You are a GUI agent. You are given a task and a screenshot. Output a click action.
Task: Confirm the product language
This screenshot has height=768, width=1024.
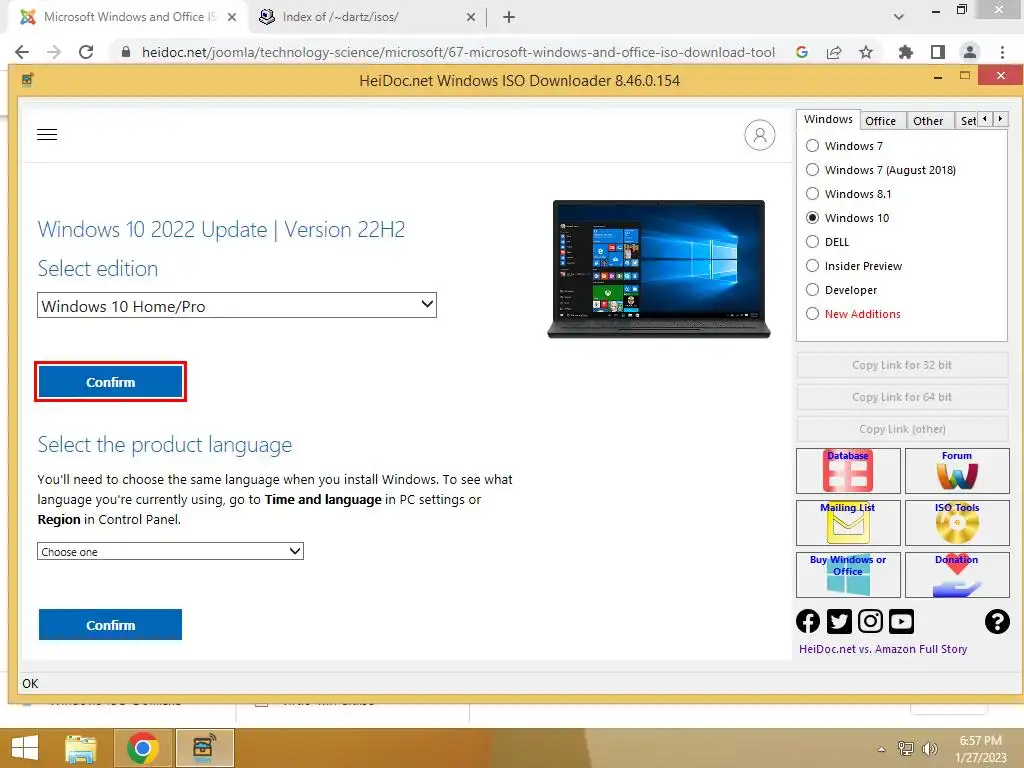point(110,625)
